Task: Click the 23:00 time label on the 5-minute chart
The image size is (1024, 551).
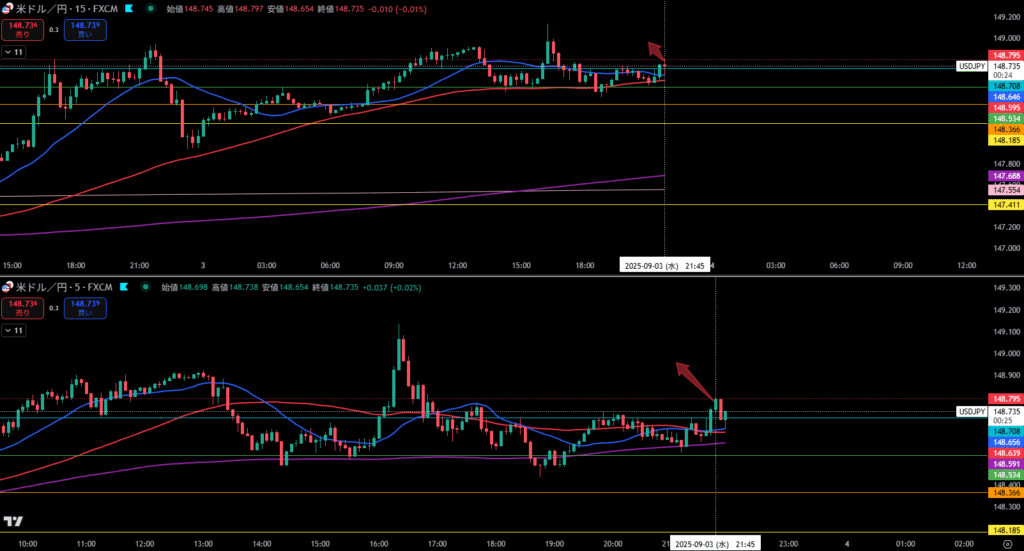Action: [x=788, y=544]
